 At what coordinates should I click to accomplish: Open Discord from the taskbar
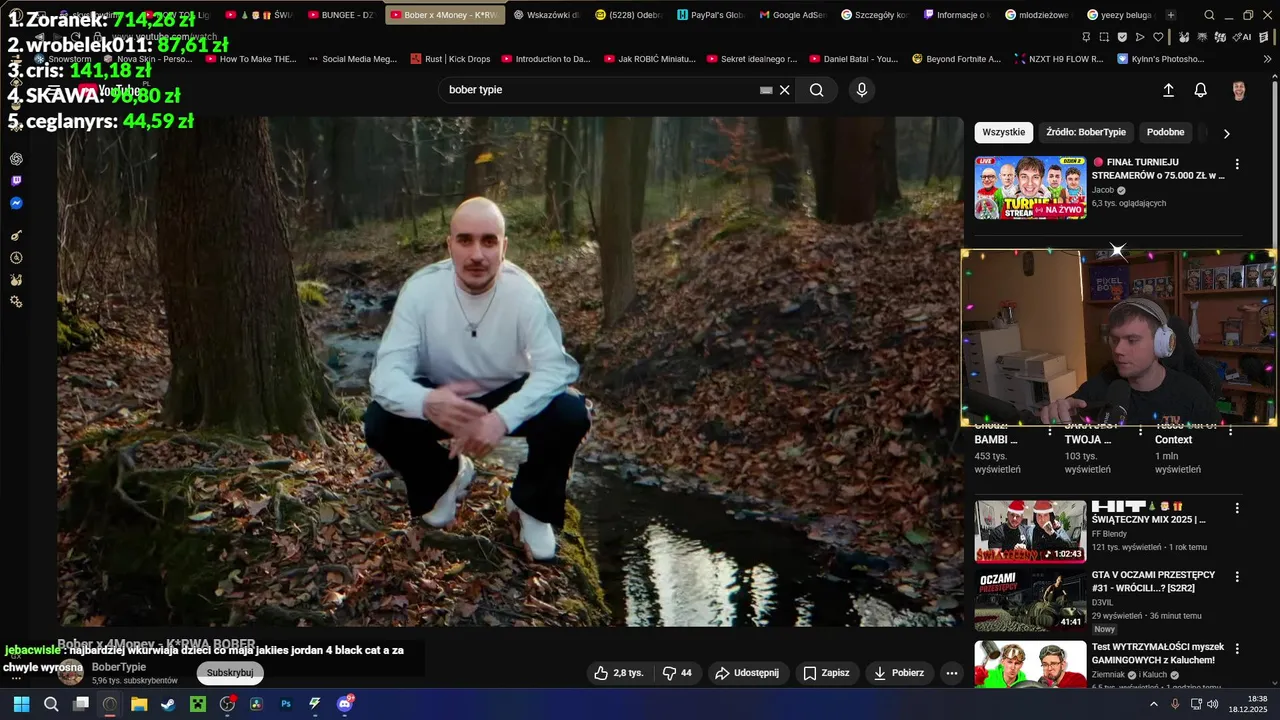345,704
